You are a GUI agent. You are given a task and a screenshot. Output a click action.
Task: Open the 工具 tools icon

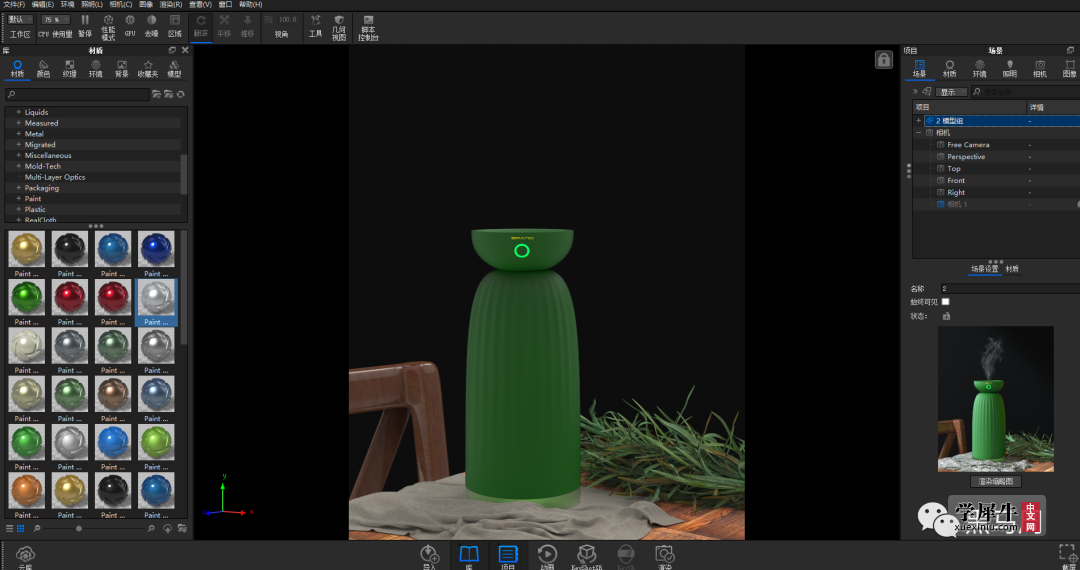[x=315, y=26]
